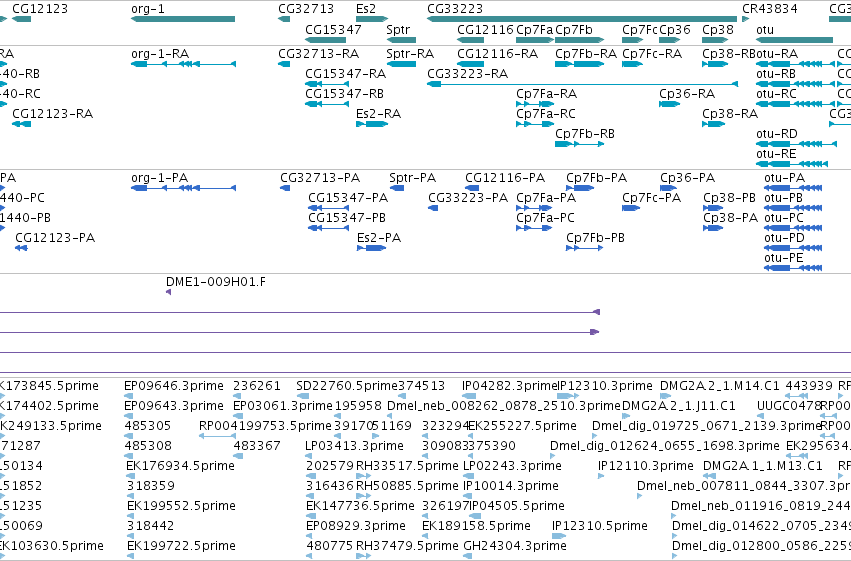Image resolution: width=851 pixels, height=561 pixels.
Task: Open the org-1-RA transcript label
Action: 160,54
